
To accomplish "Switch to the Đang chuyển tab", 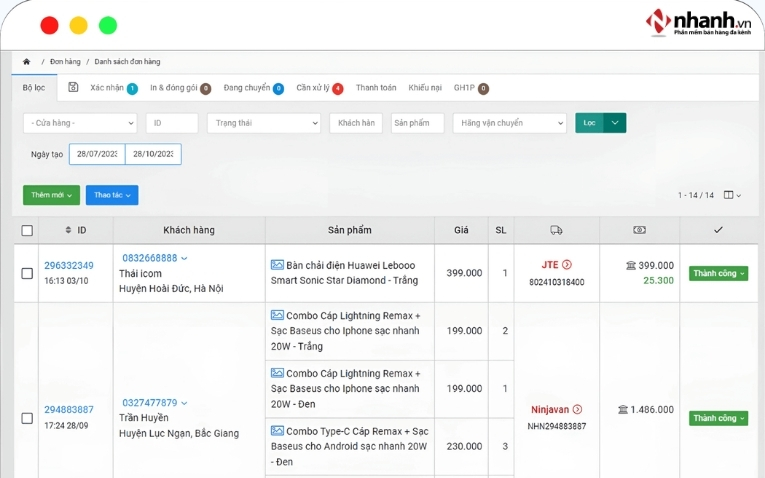I will (x=247, y=88).
